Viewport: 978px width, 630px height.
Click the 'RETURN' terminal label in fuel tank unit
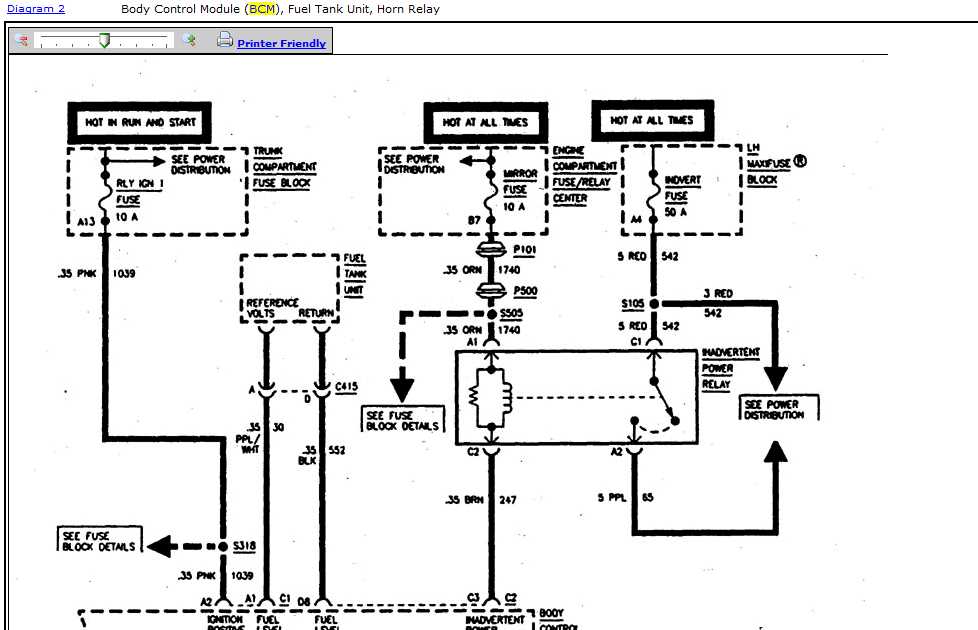[x=316, y=313]
